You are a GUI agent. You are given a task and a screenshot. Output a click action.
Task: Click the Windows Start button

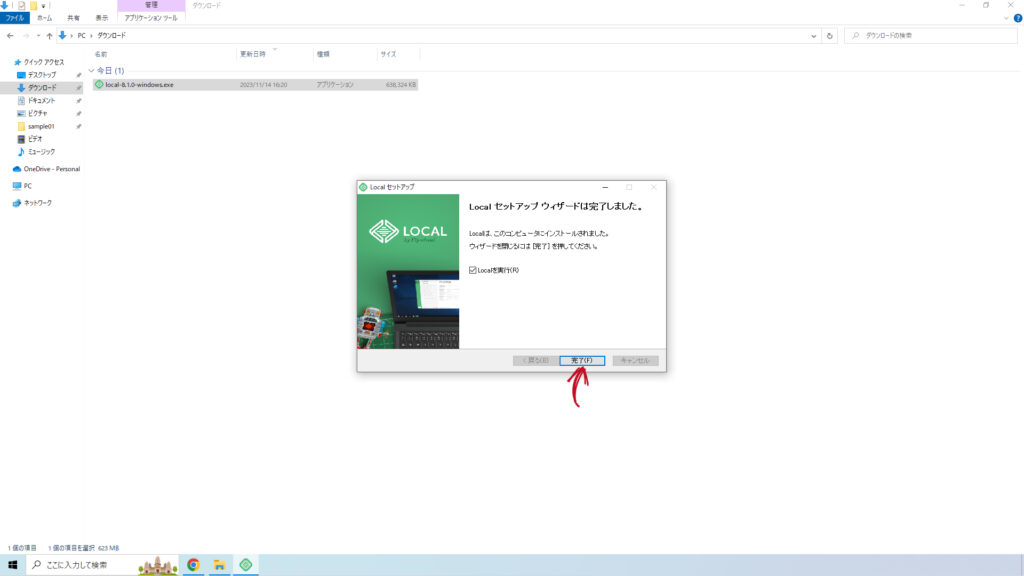click(12, 565)
